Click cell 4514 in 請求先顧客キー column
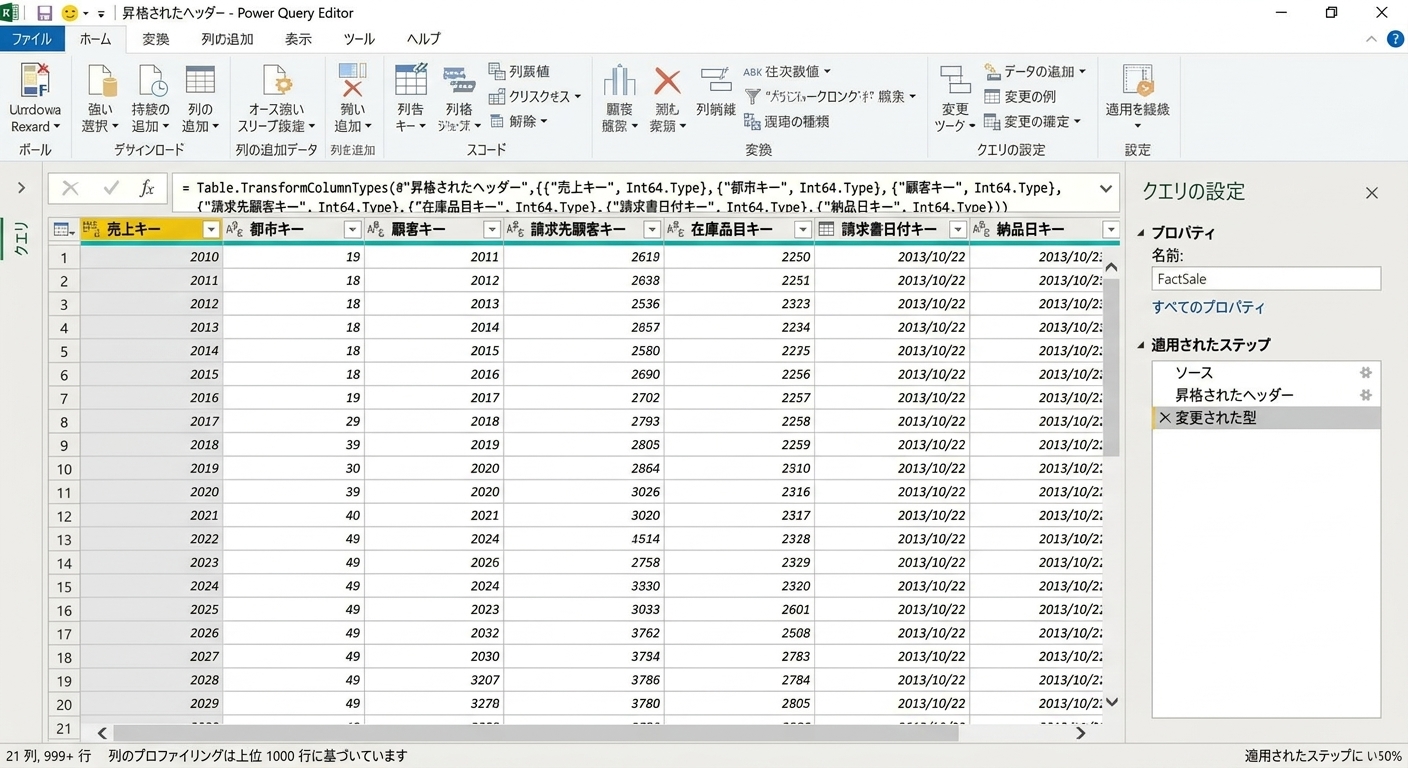The image size is (1408, 768). click(x=584, y=539)
